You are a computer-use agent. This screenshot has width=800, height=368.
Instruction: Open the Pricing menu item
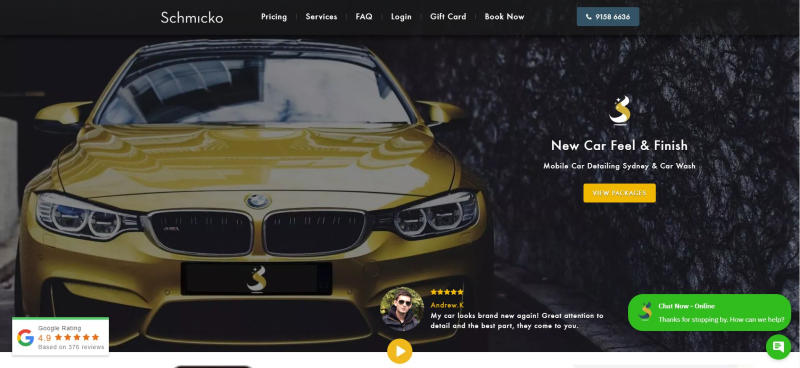274,17
